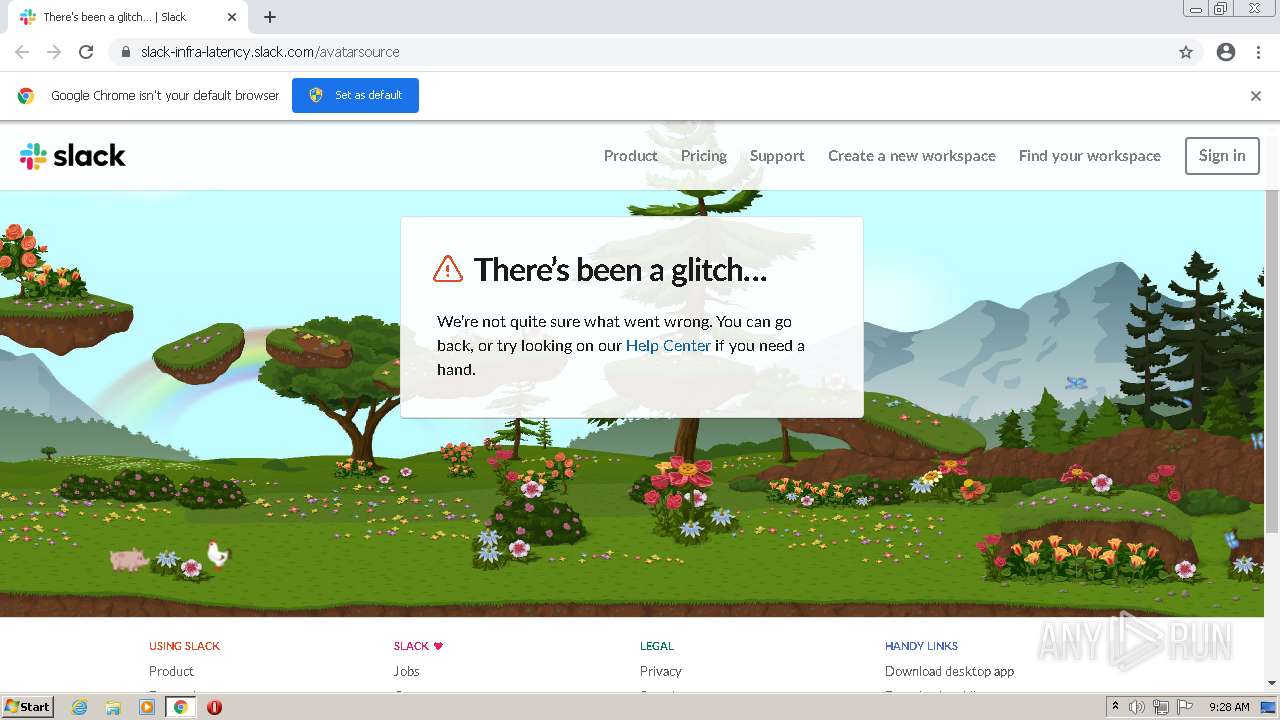Reload the page with the refresh icon
Viewport: 1280px width, 720px height.
(x=86, y=52)
